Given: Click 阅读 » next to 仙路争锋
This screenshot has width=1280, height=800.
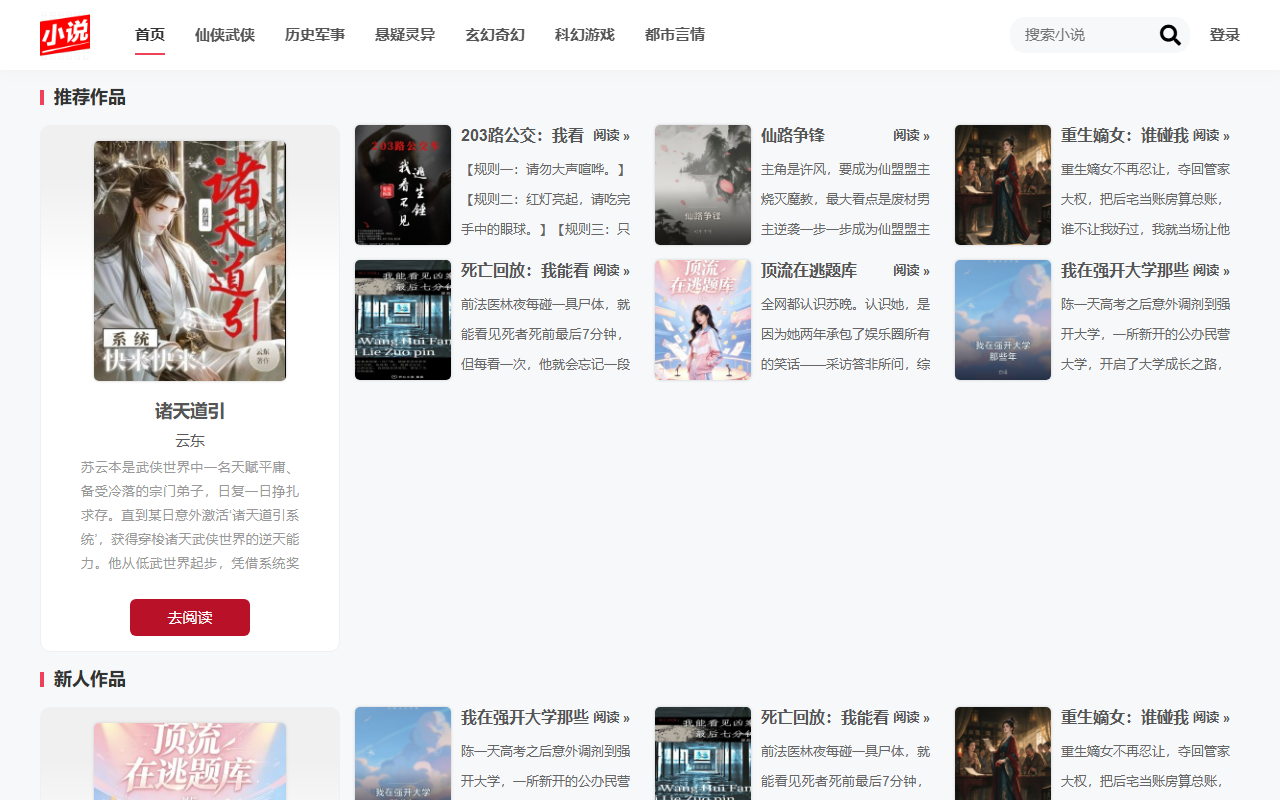Looking at the screenshot, I should (x=911, y=135).
